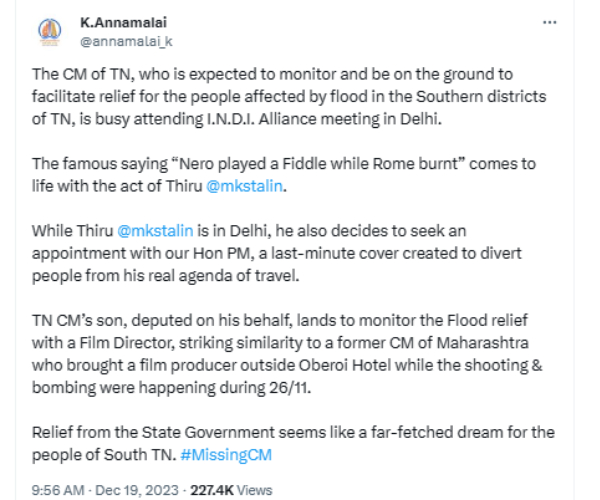Click K.Annamalai's profile avatar
Viewport: 600px width, 500px height.
pyautogui.click(x=47, y=32)
